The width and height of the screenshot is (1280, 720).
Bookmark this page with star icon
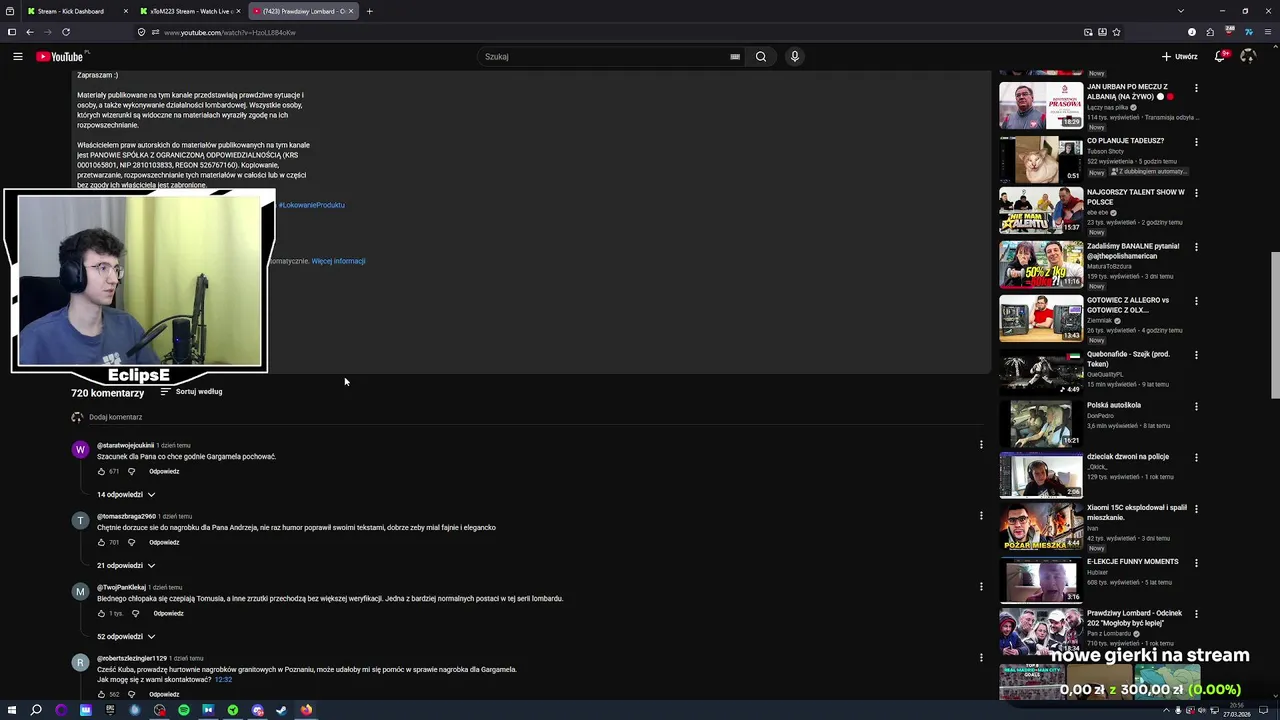coord(1116,32)
